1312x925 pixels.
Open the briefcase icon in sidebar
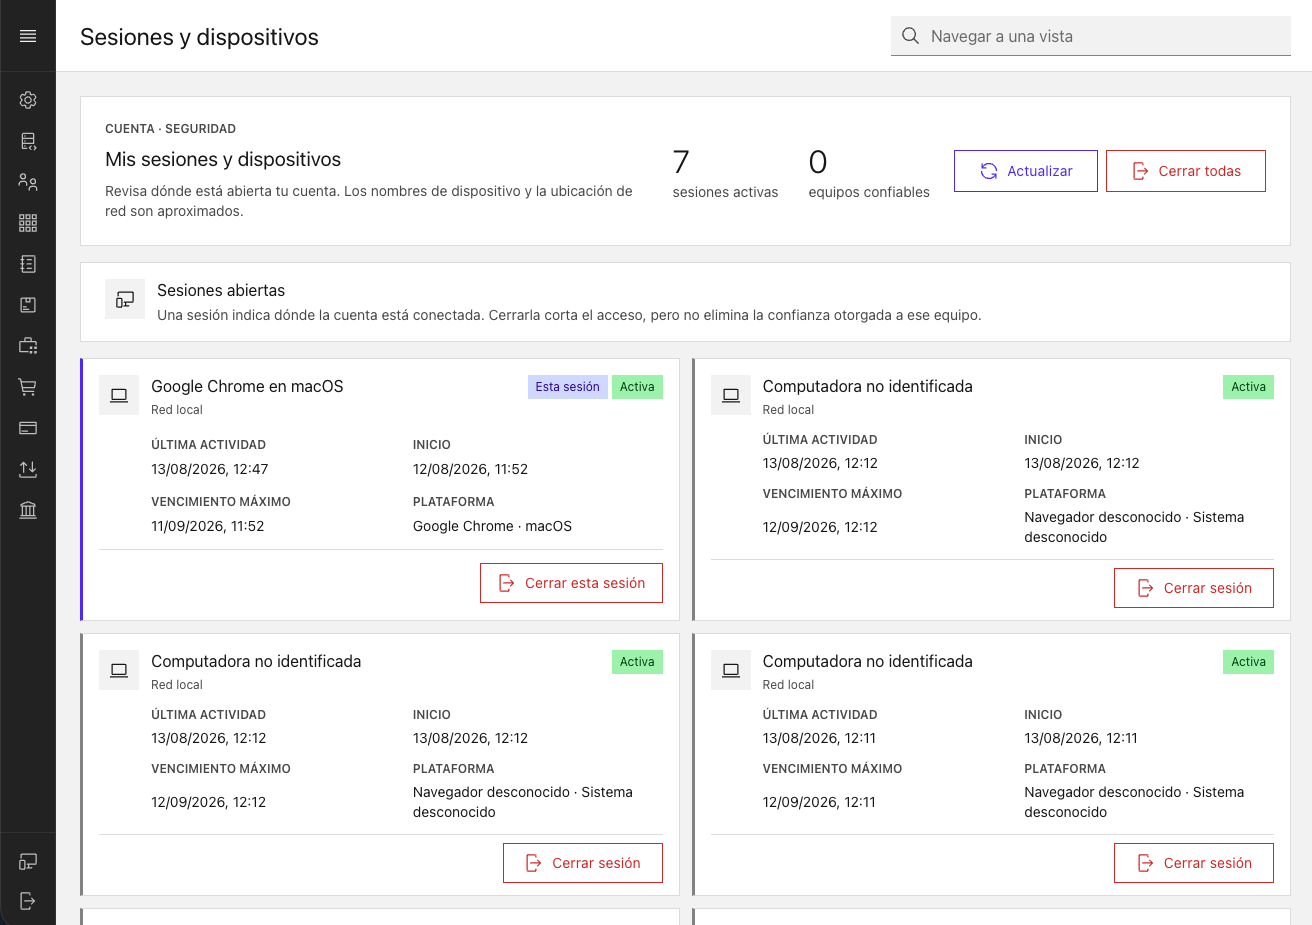[x=28, y=346]
